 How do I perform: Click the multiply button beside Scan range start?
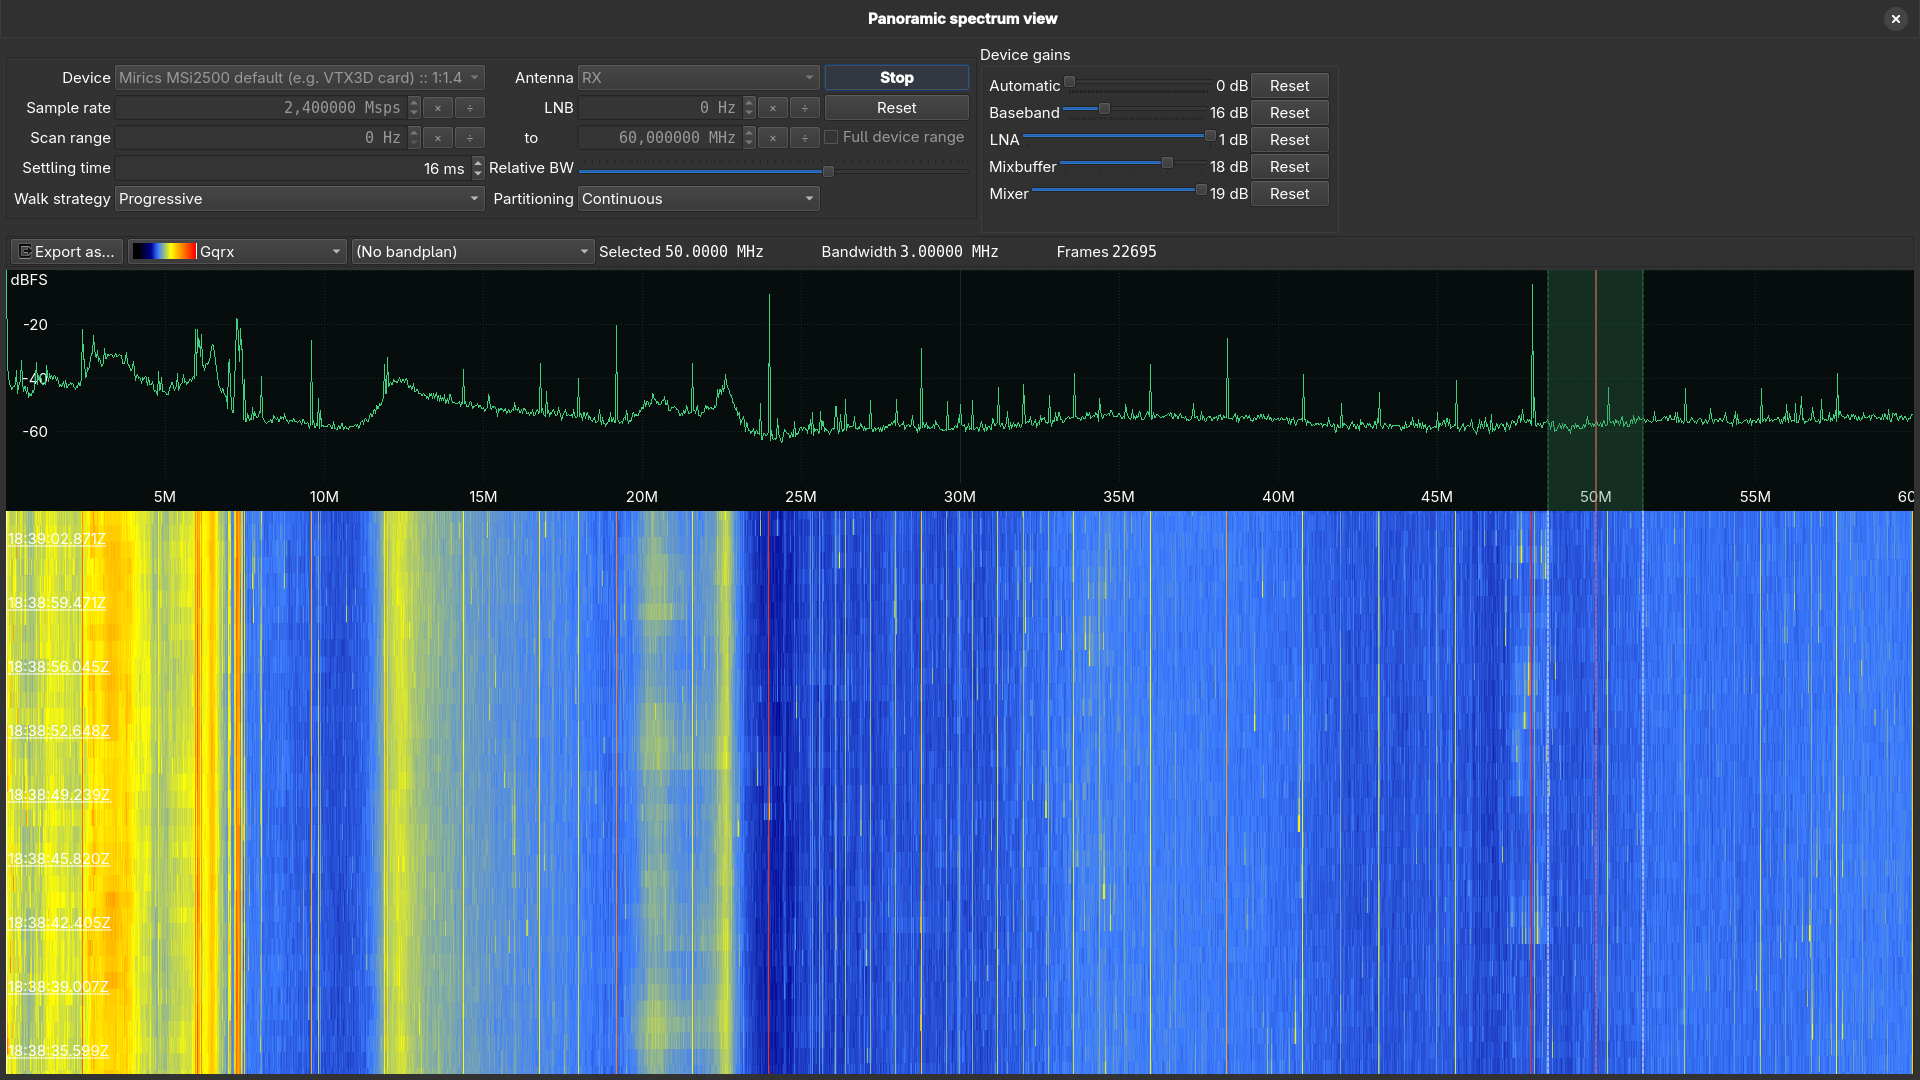[437, 138]
